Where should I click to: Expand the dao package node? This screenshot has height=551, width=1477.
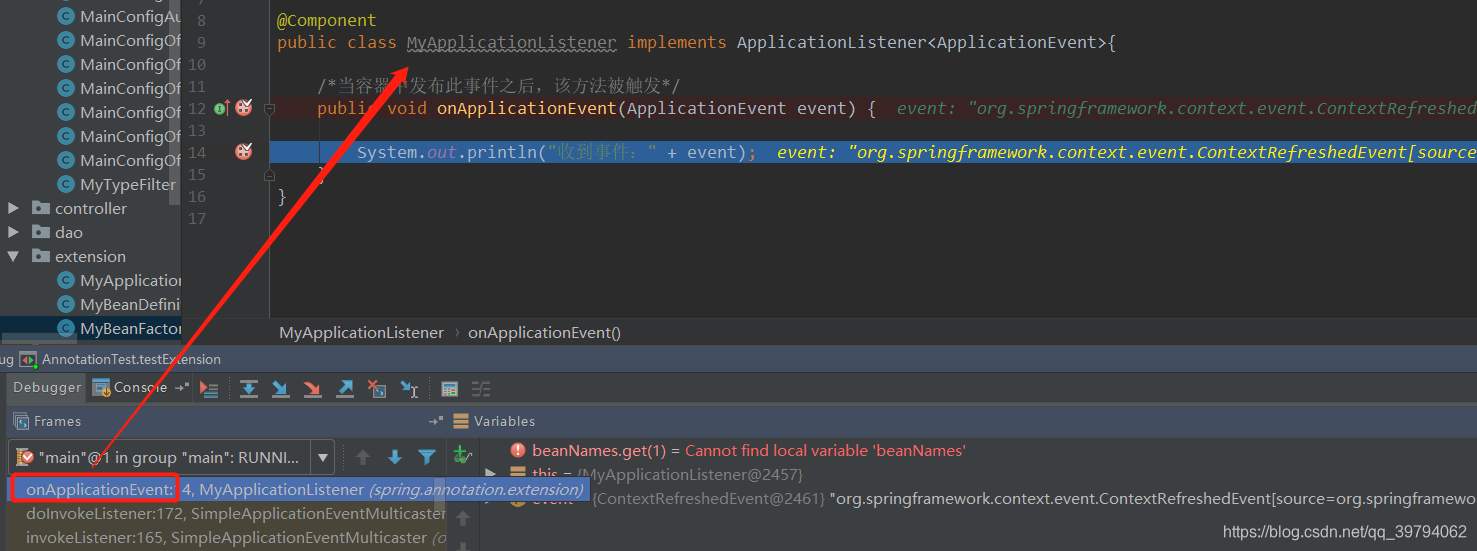coord(13,232)
